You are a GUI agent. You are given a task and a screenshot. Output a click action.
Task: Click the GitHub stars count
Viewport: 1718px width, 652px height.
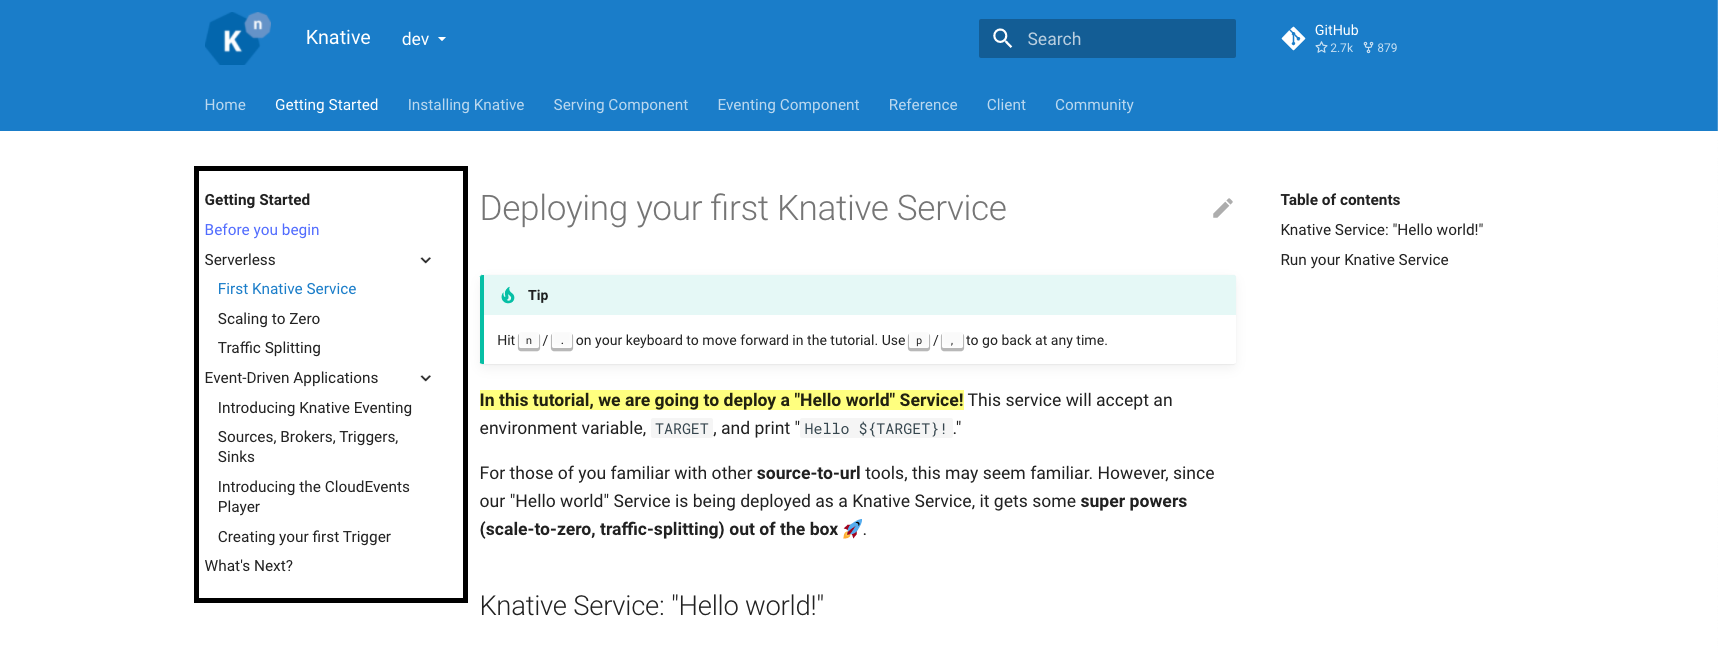click(x=1334, y=48)
